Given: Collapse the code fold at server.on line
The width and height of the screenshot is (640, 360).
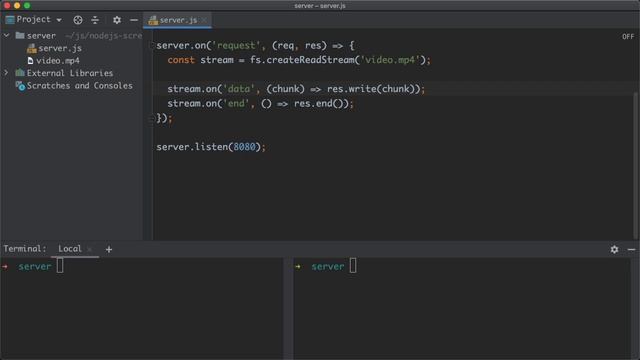Looking at the screenshot, I should tap(151, 45).
